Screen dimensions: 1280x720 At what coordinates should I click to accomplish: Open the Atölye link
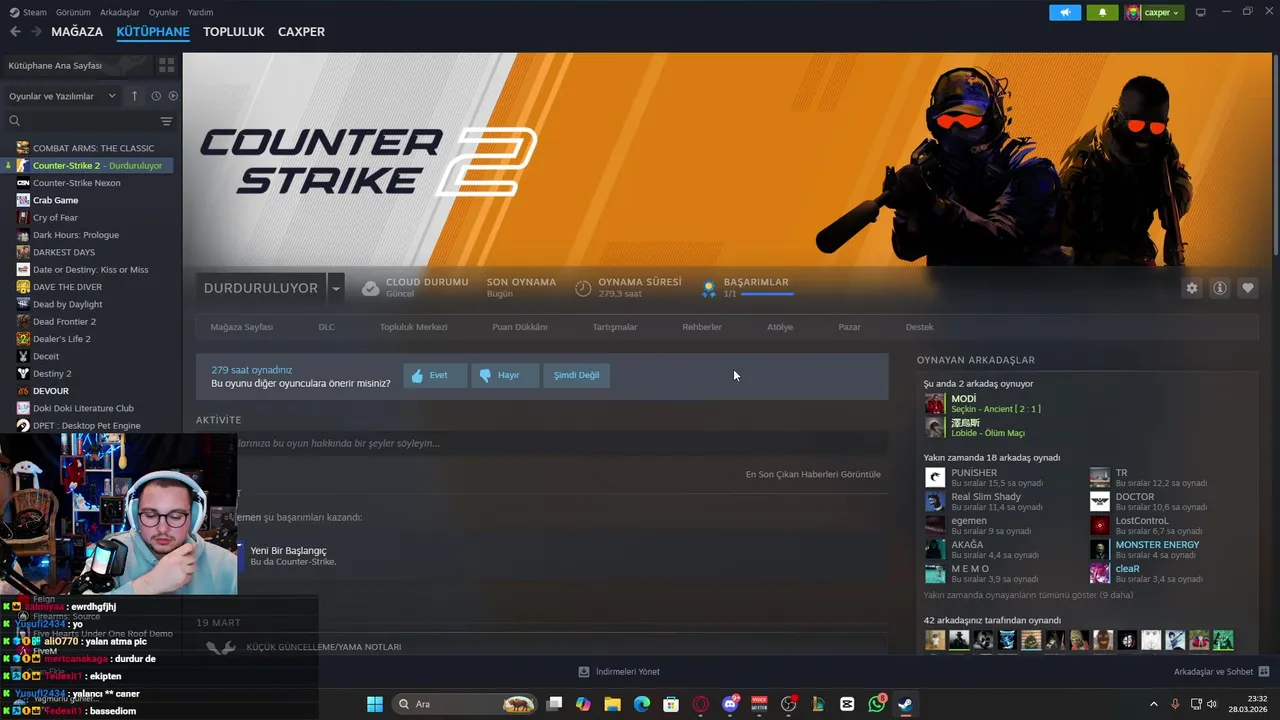(780, 327)
